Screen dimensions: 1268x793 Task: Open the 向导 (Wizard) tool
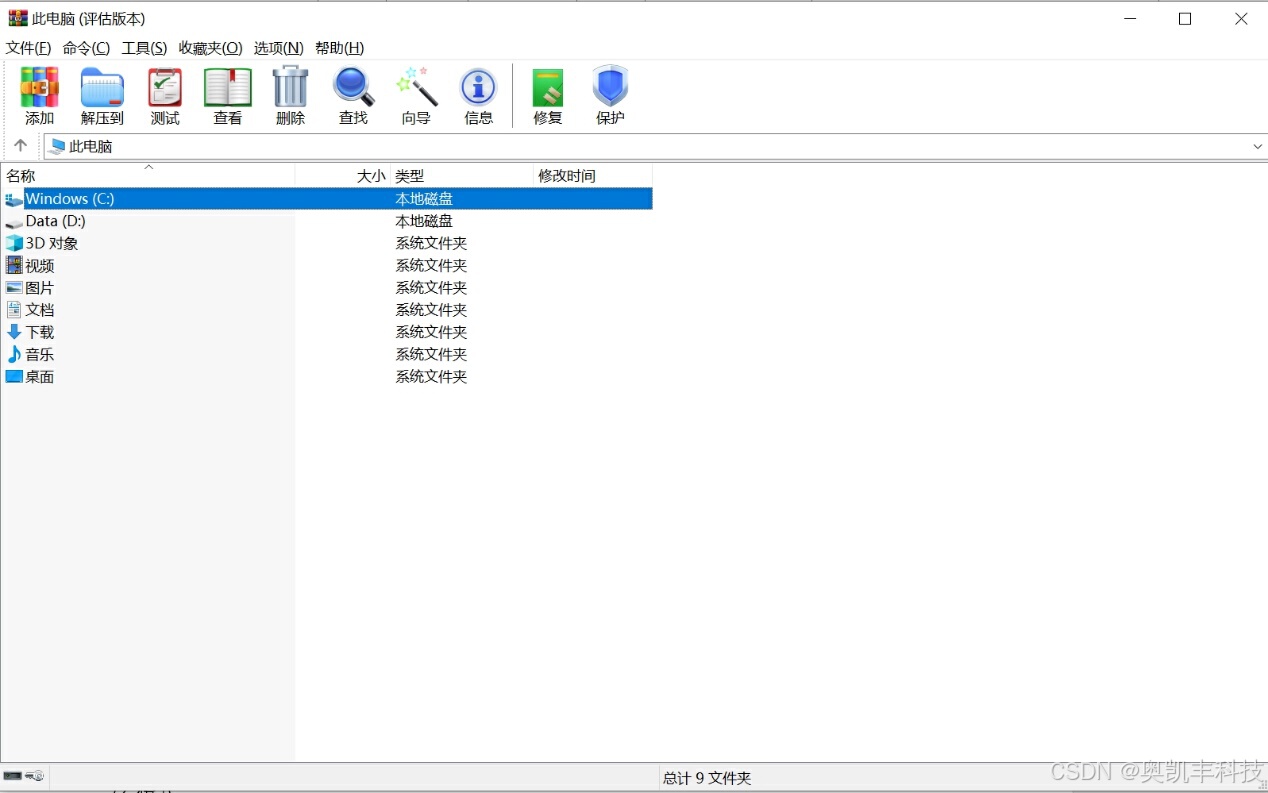tap(415, 95)
